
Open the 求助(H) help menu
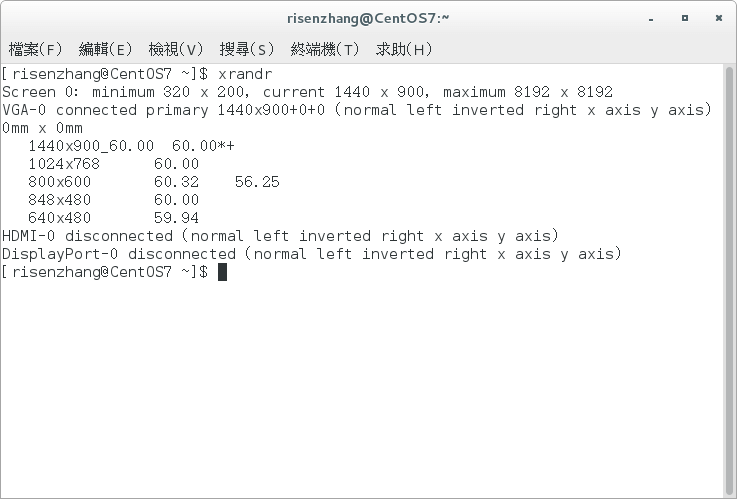(404, 49)
